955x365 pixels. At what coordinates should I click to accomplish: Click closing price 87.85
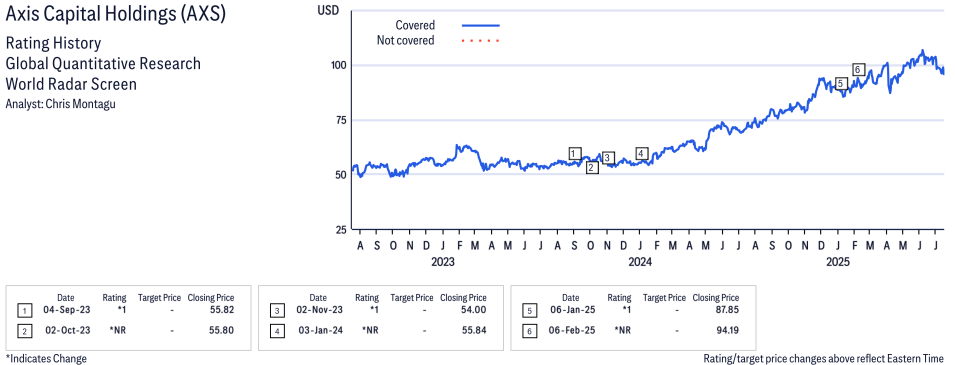tap(727, 310)
